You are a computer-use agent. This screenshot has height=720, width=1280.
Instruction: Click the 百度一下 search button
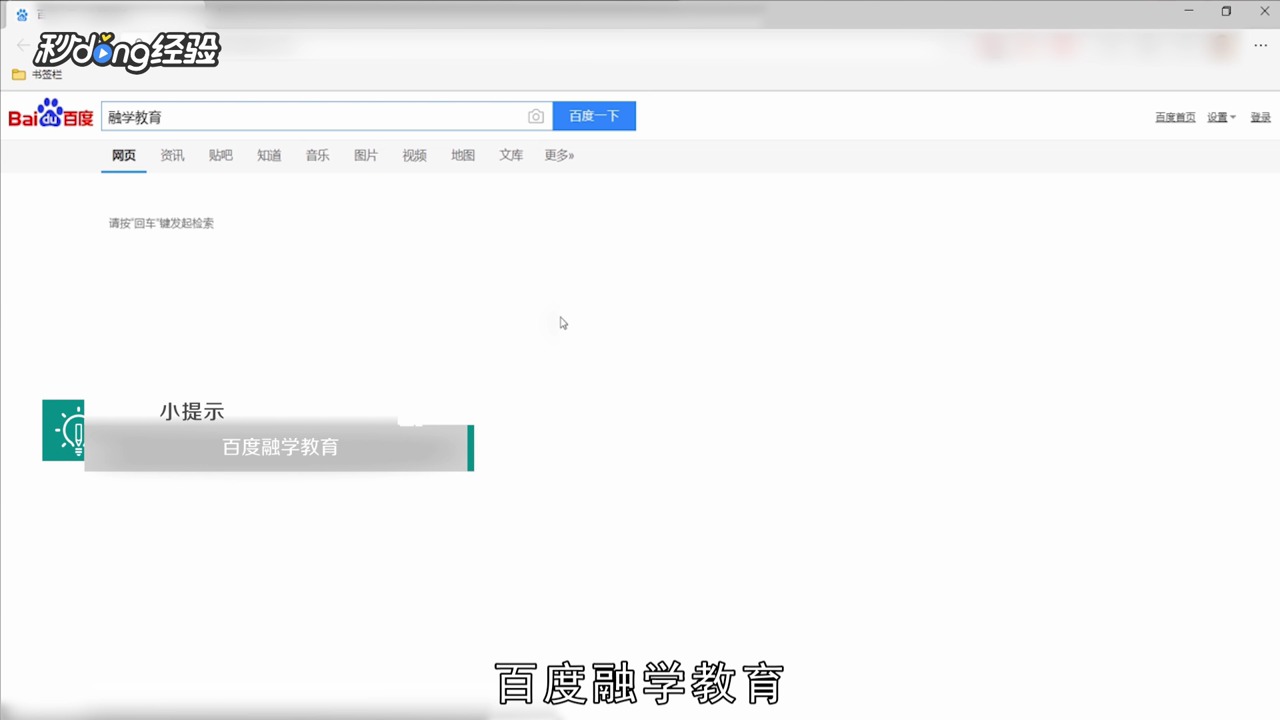coord(594,116)
